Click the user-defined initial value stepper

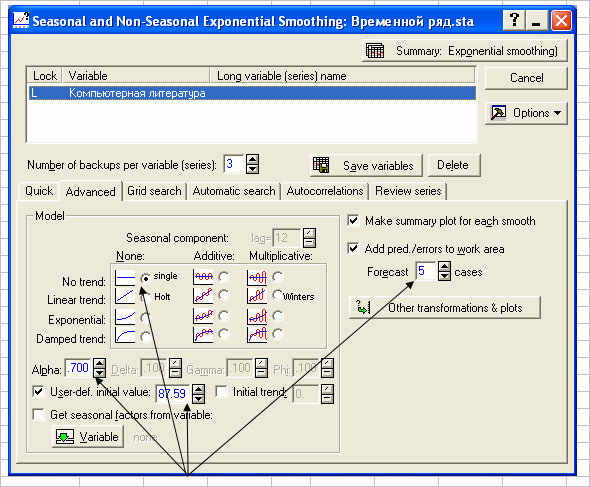tap(198, 394)
